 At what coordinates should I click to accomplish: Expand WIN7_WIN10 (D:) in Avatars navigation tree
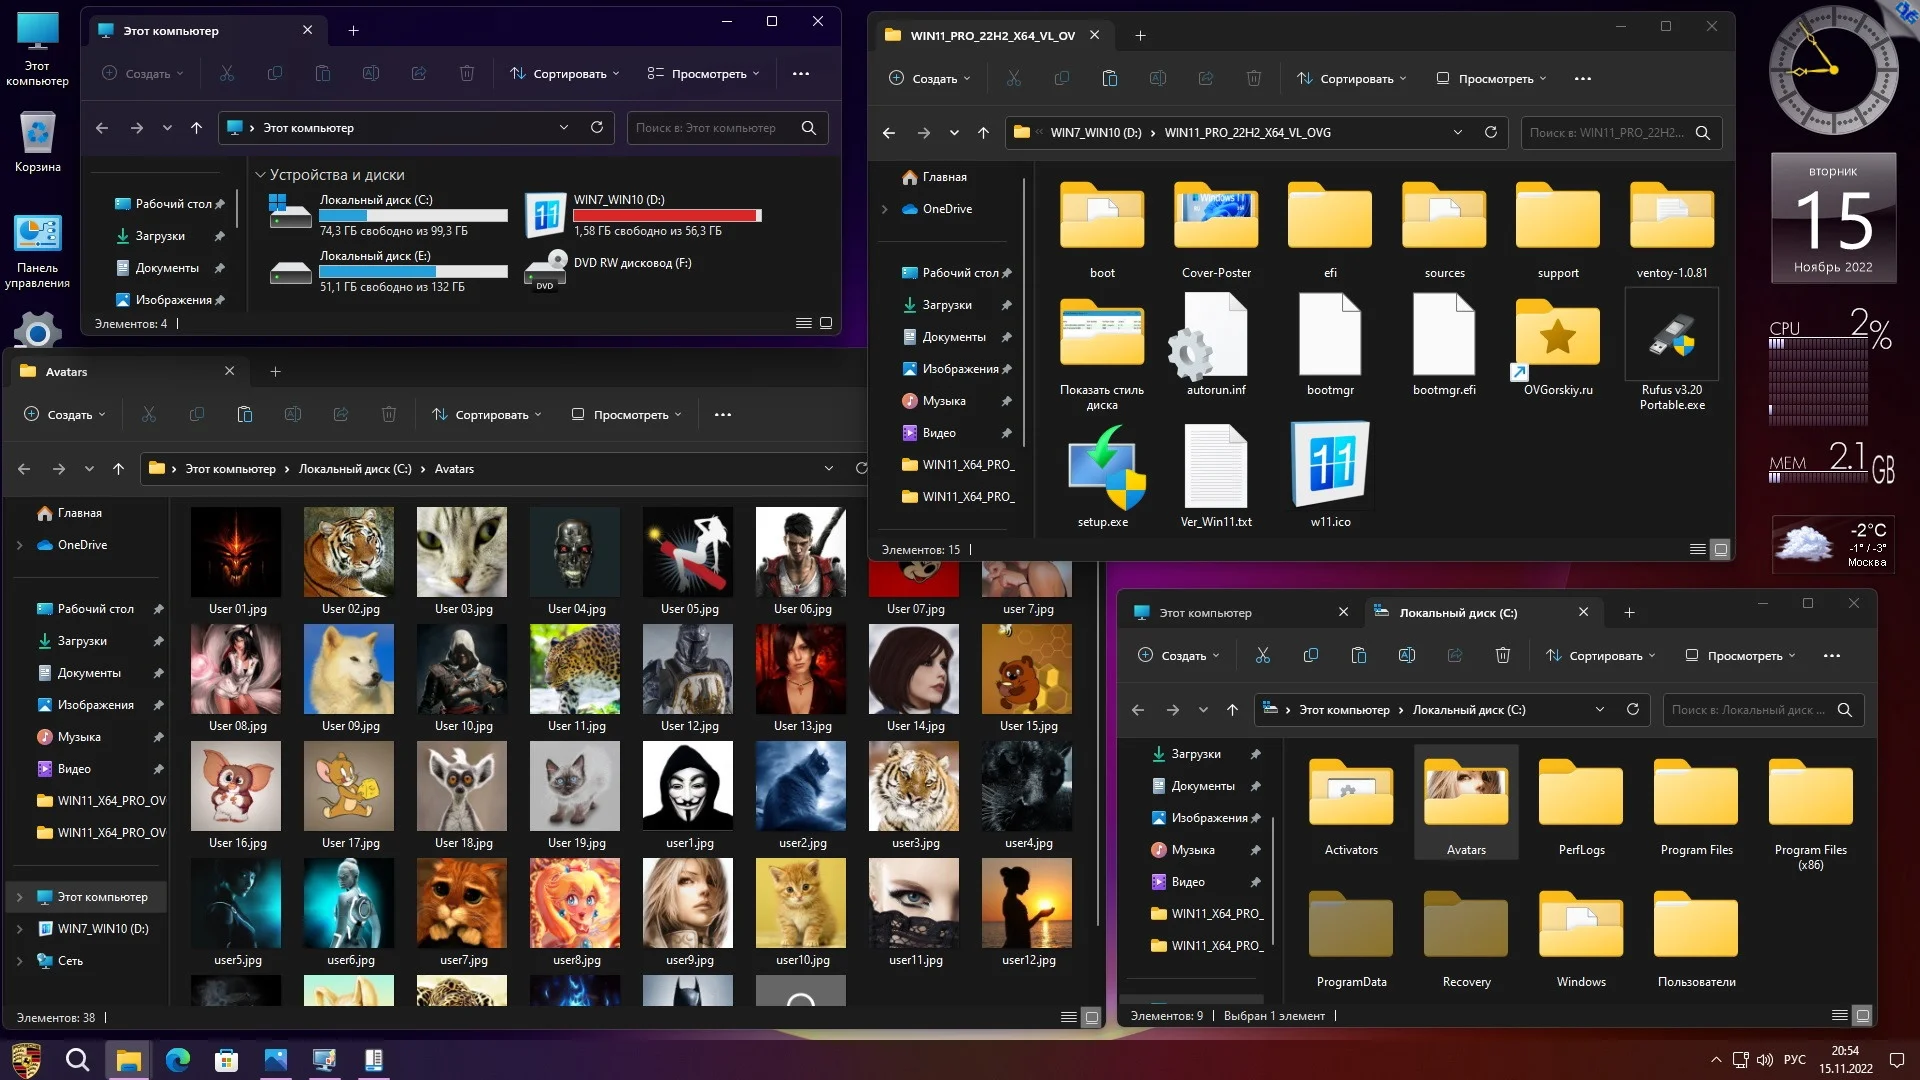pos(20,929)
